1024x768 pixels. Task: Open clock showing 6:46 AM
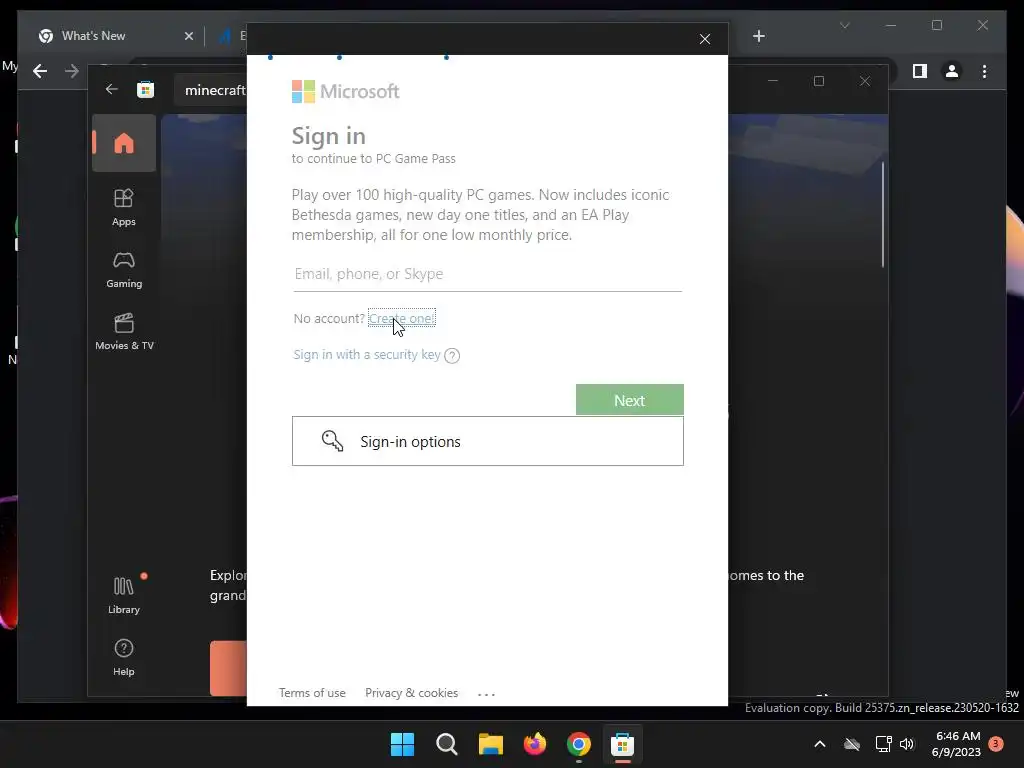coord(956,744)
